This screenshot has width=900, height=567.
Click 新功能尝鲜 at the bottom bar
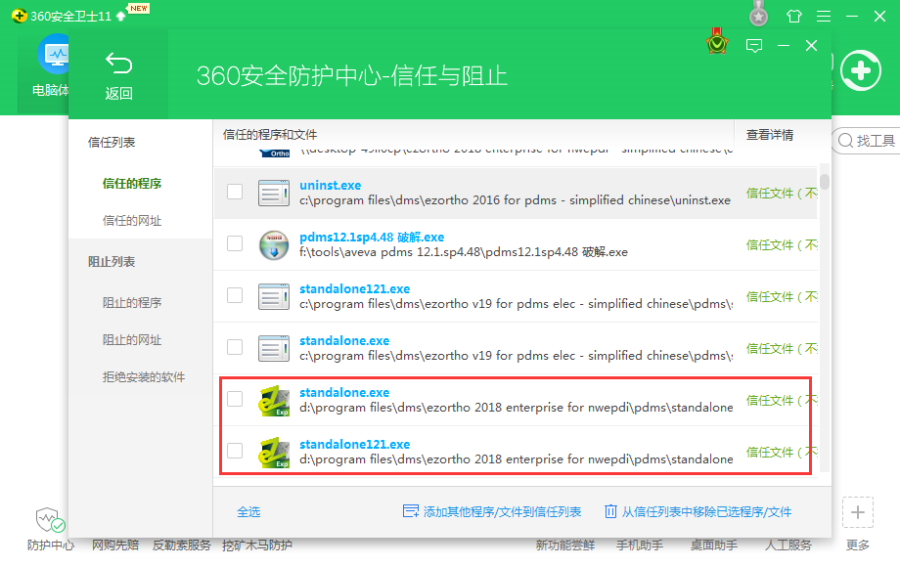[565, 545]
